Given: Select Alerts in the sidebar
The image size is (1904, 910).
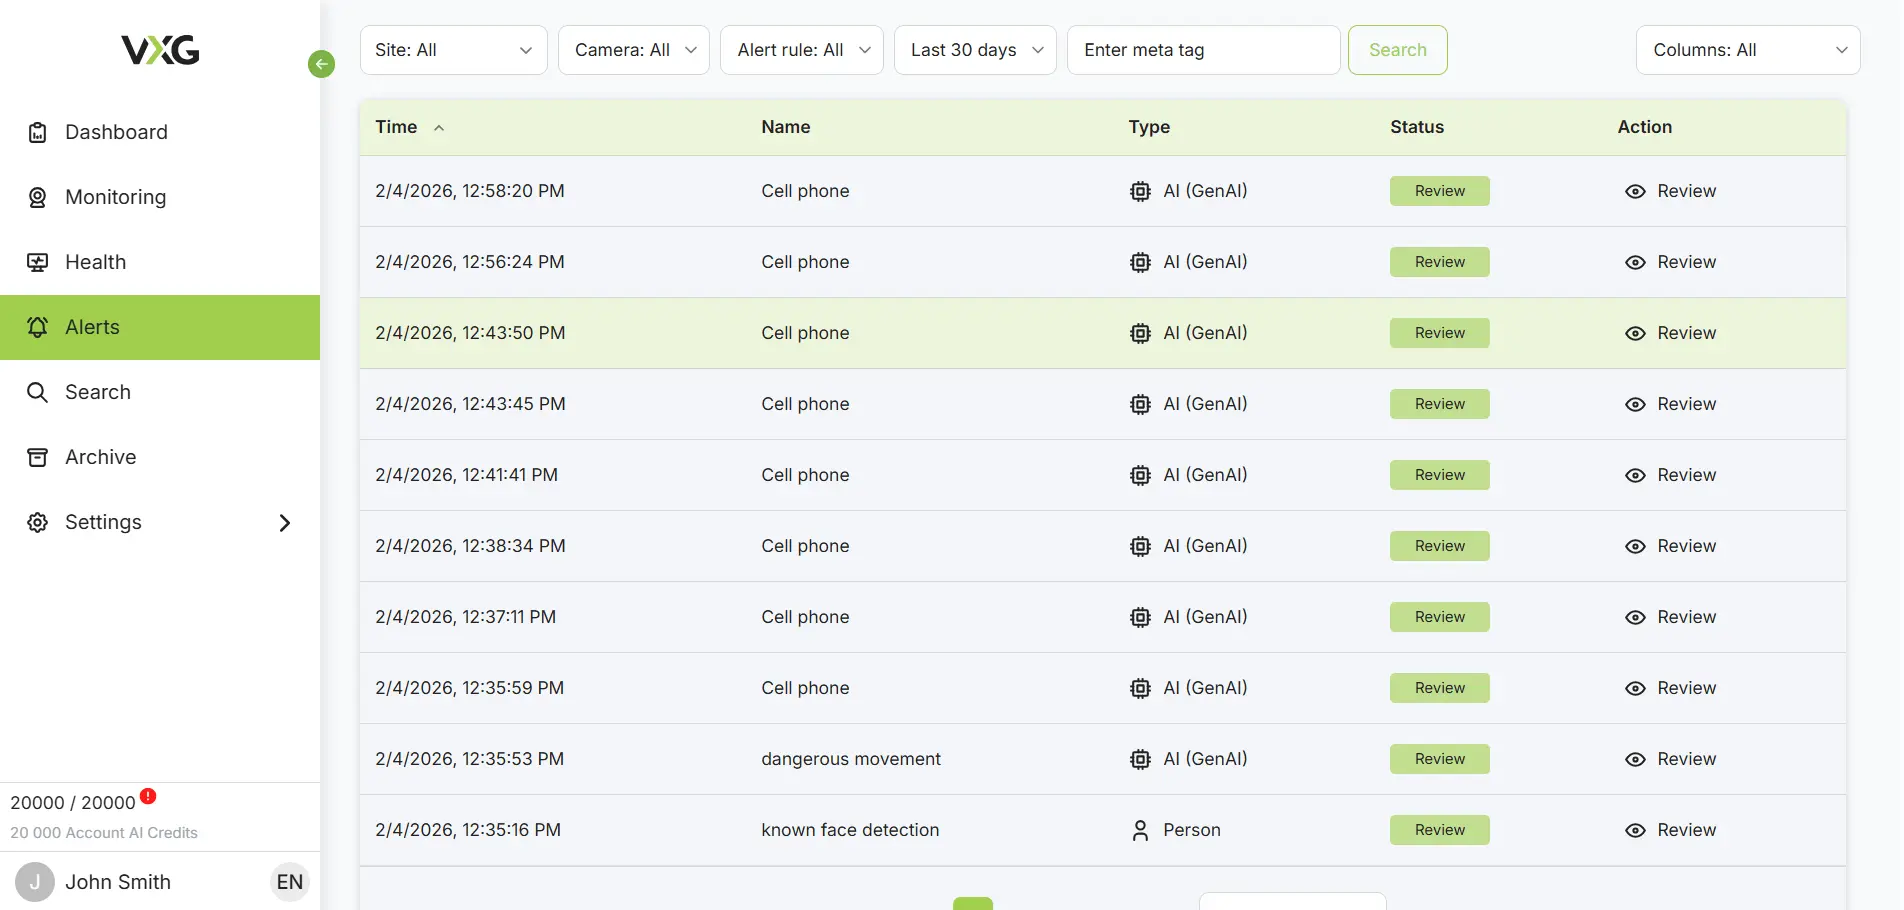Looking at the screenshot, I should (160, 327).
